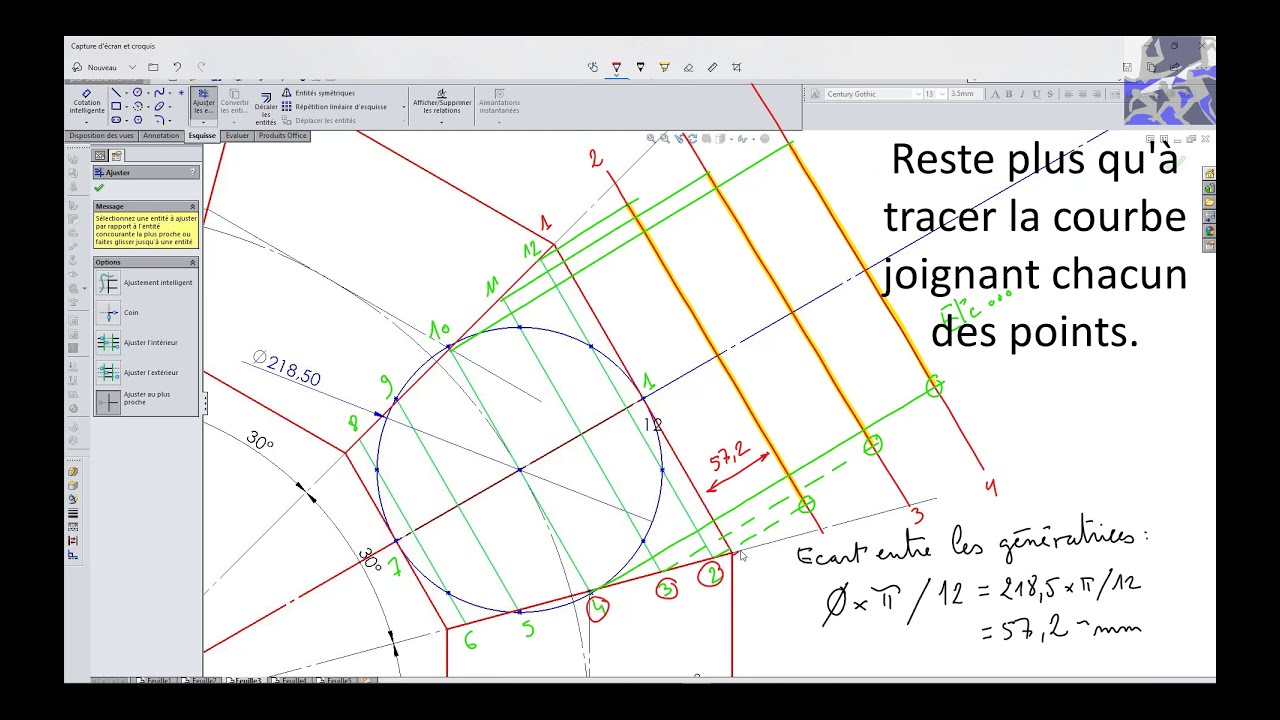Click the Feuille1 sheet tab
Image resolution: width=1280 pixels, height=720 pixels.
point(157,680)
